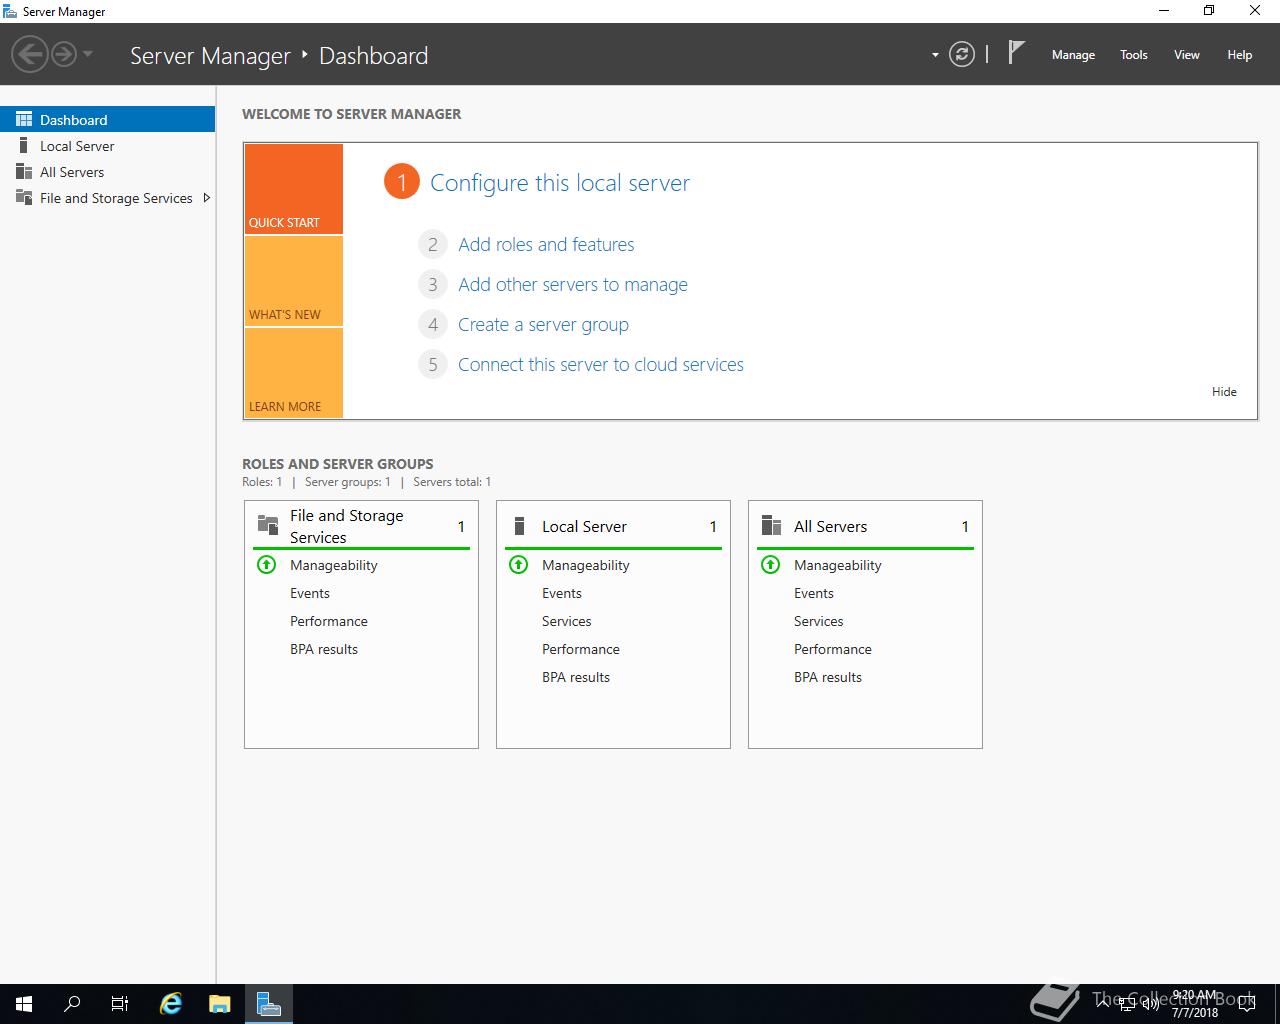The height and width of the screenshot is (1024, 1280).
Task: Click the step 4 number circle
Action: [432, 324]
